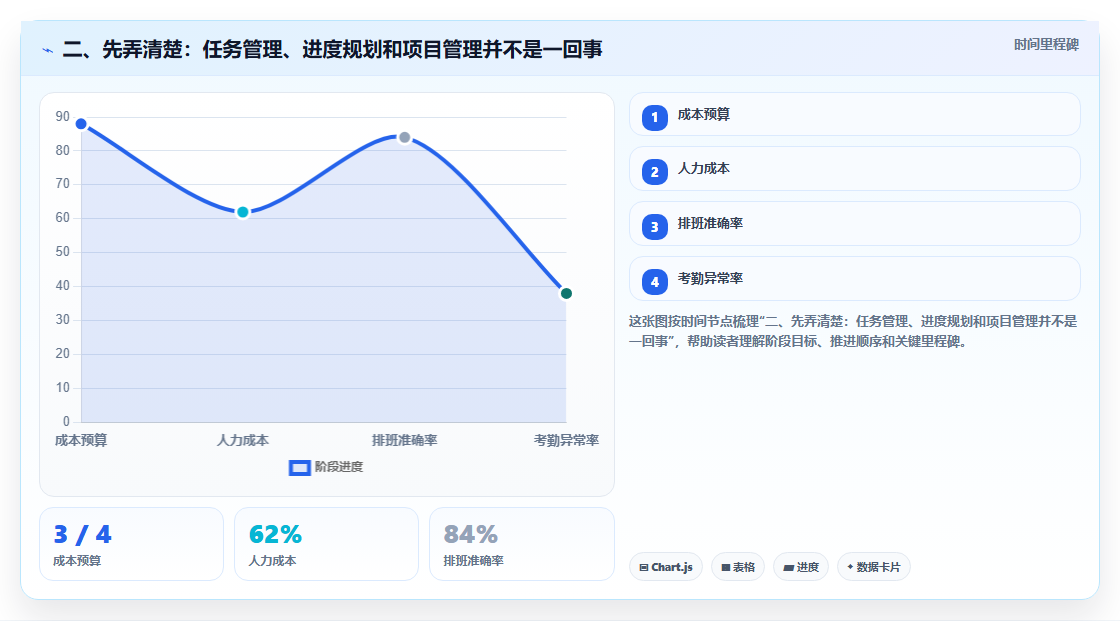This screenshot has height=621, width=1120.
Task: Click x-axis label 人力成本
Action: point(243,440)
